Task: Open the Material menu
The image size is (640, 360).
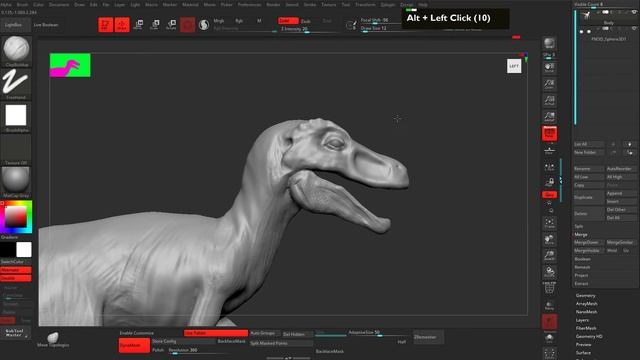Action: [190, 4]
